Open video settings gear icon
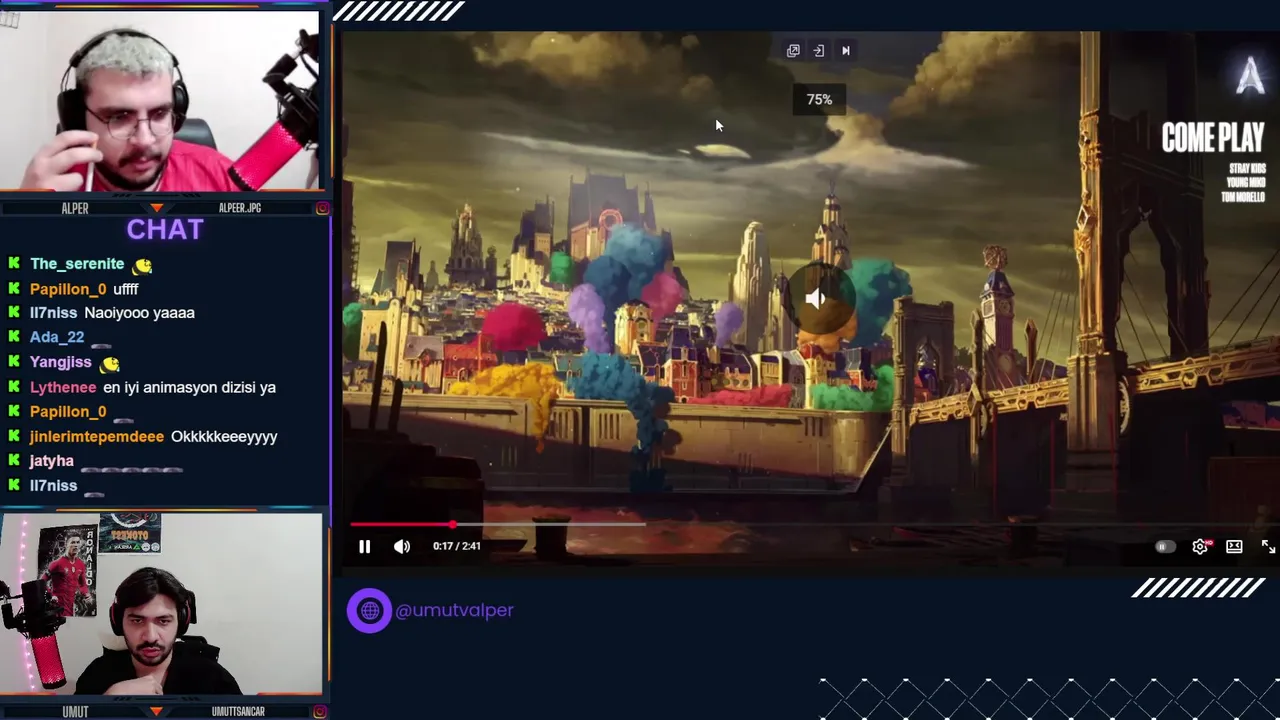The width and height of the screenshot is (1280, 720). (x=1200, y=546)
